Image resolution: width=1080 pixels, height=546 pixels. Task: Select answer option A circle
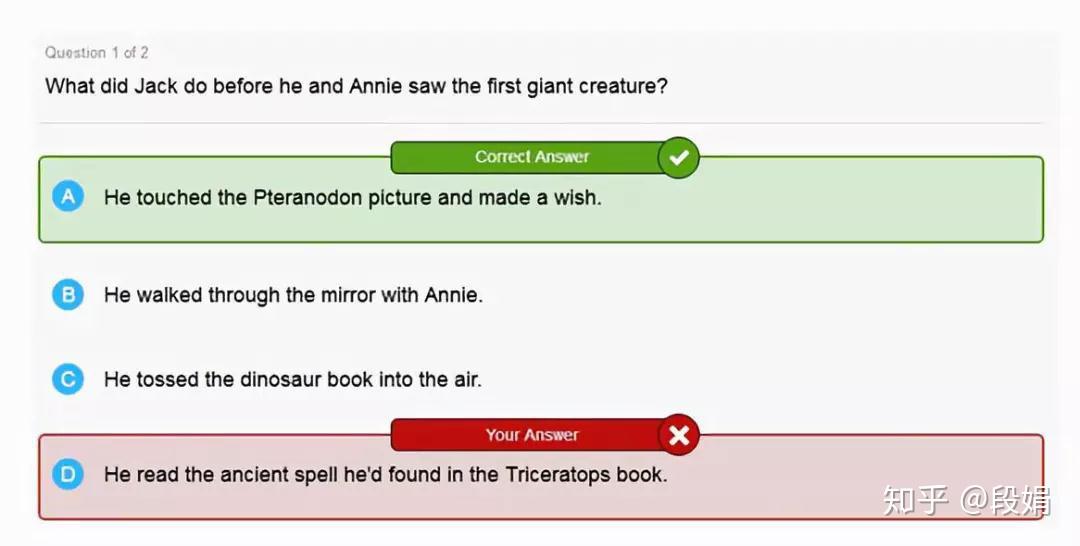68,197
